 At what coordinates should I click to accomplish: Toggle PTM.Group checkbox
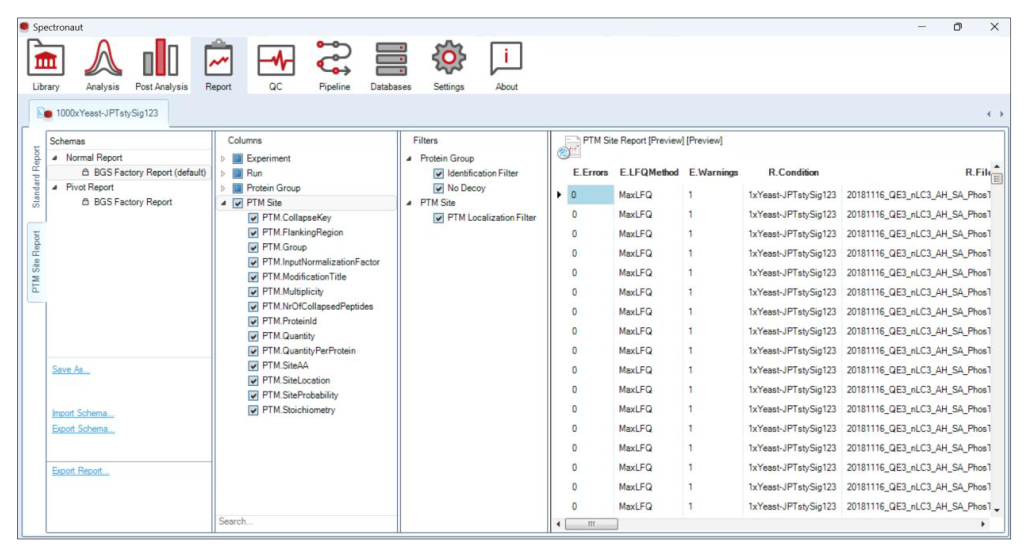click(253, 247)
